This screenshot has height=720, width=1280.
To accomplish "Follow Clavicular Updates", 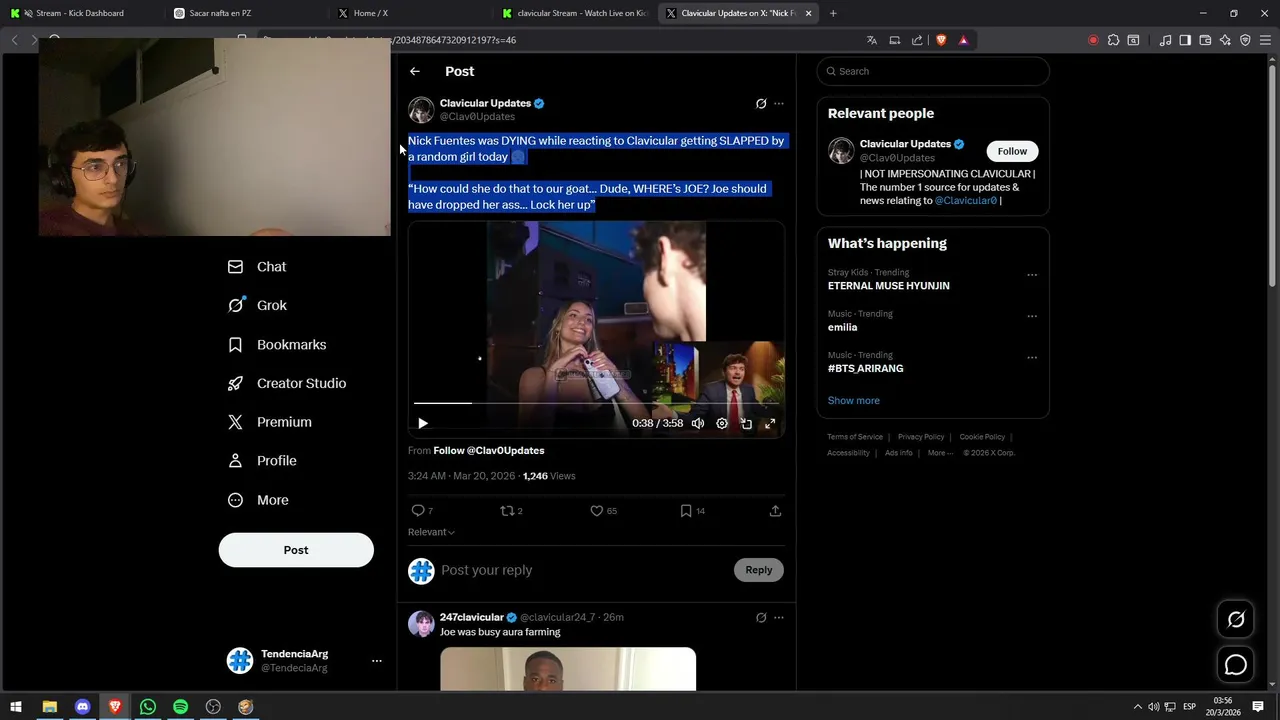I will tap(1012, 151).
